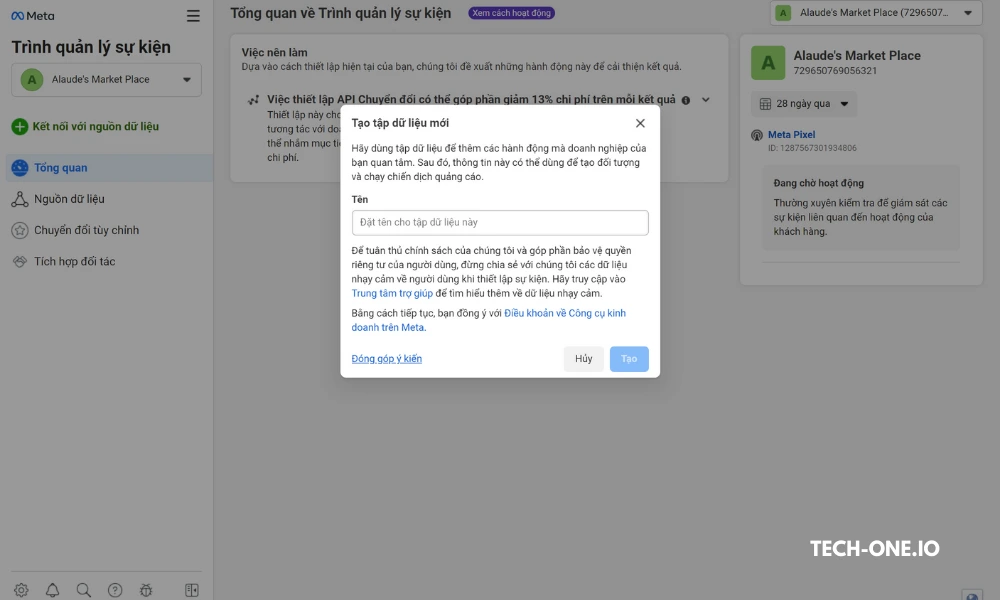
Task: Click the Việc nên làm heading
Action: pos(274,52)
